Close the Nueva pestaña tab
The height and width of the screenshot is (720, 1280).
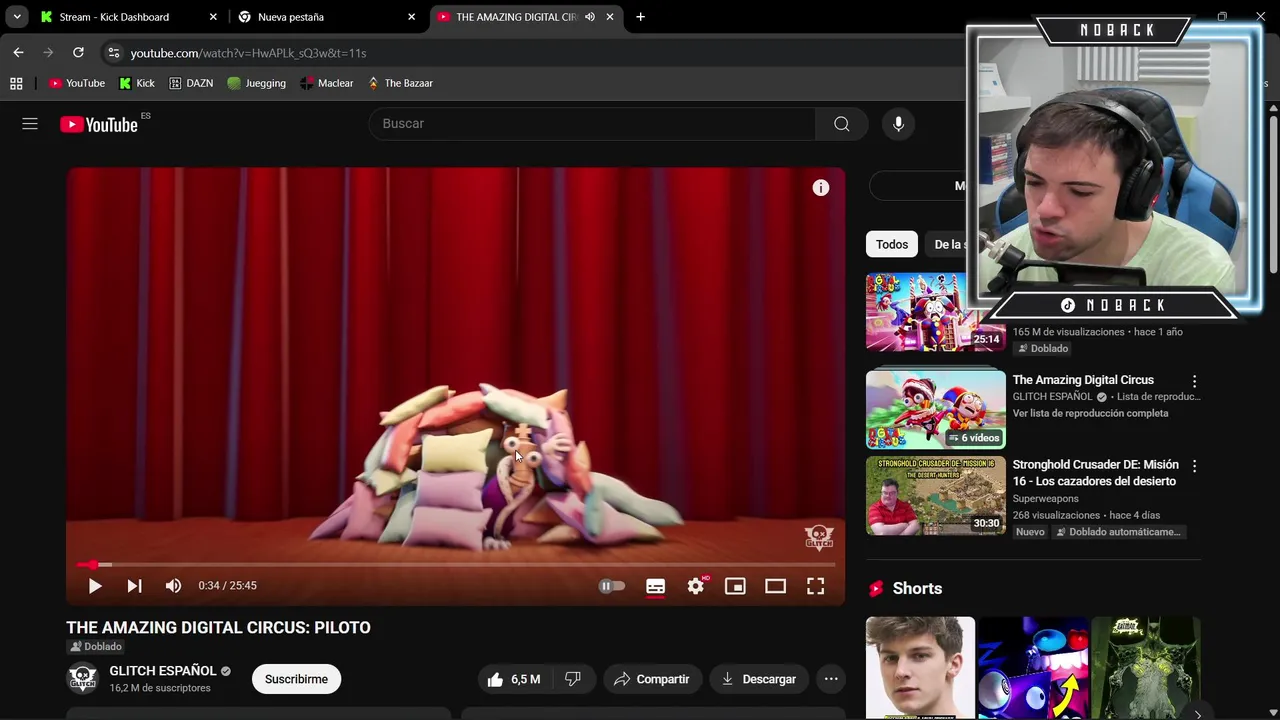411,17
